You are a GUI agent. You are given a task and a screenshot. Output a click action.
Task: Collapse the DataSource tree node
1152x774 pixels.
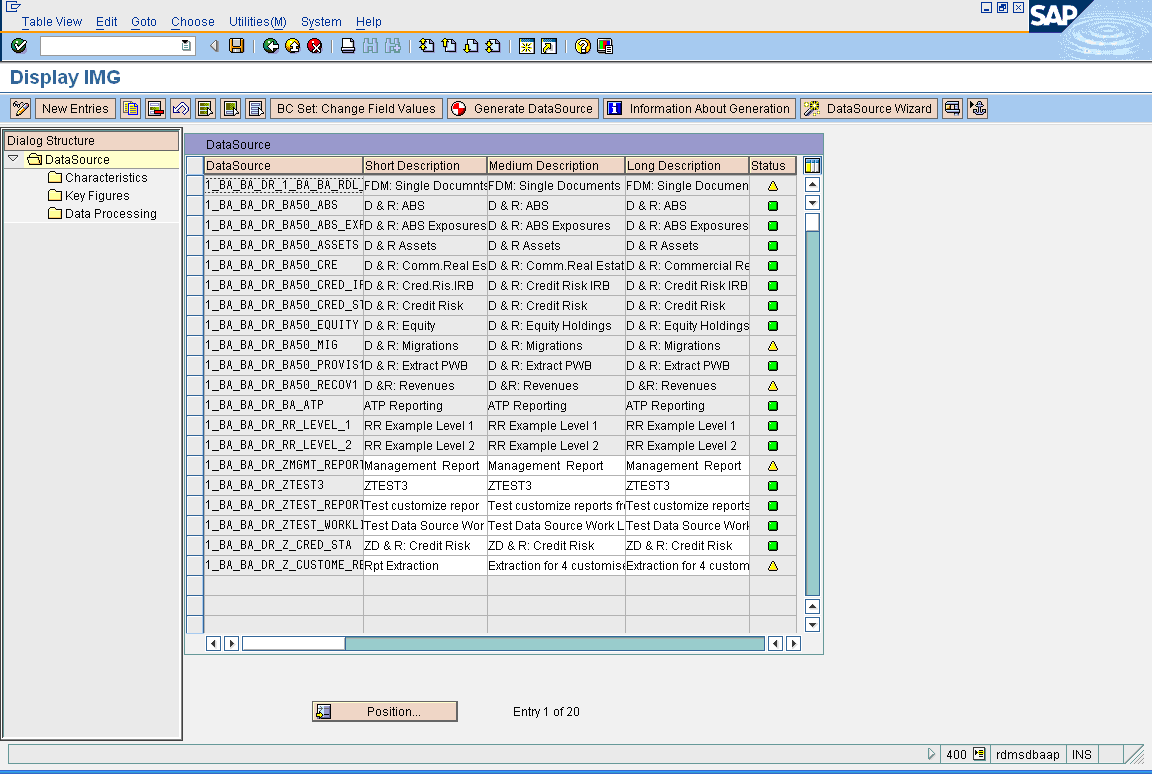[x=13, y=159]
